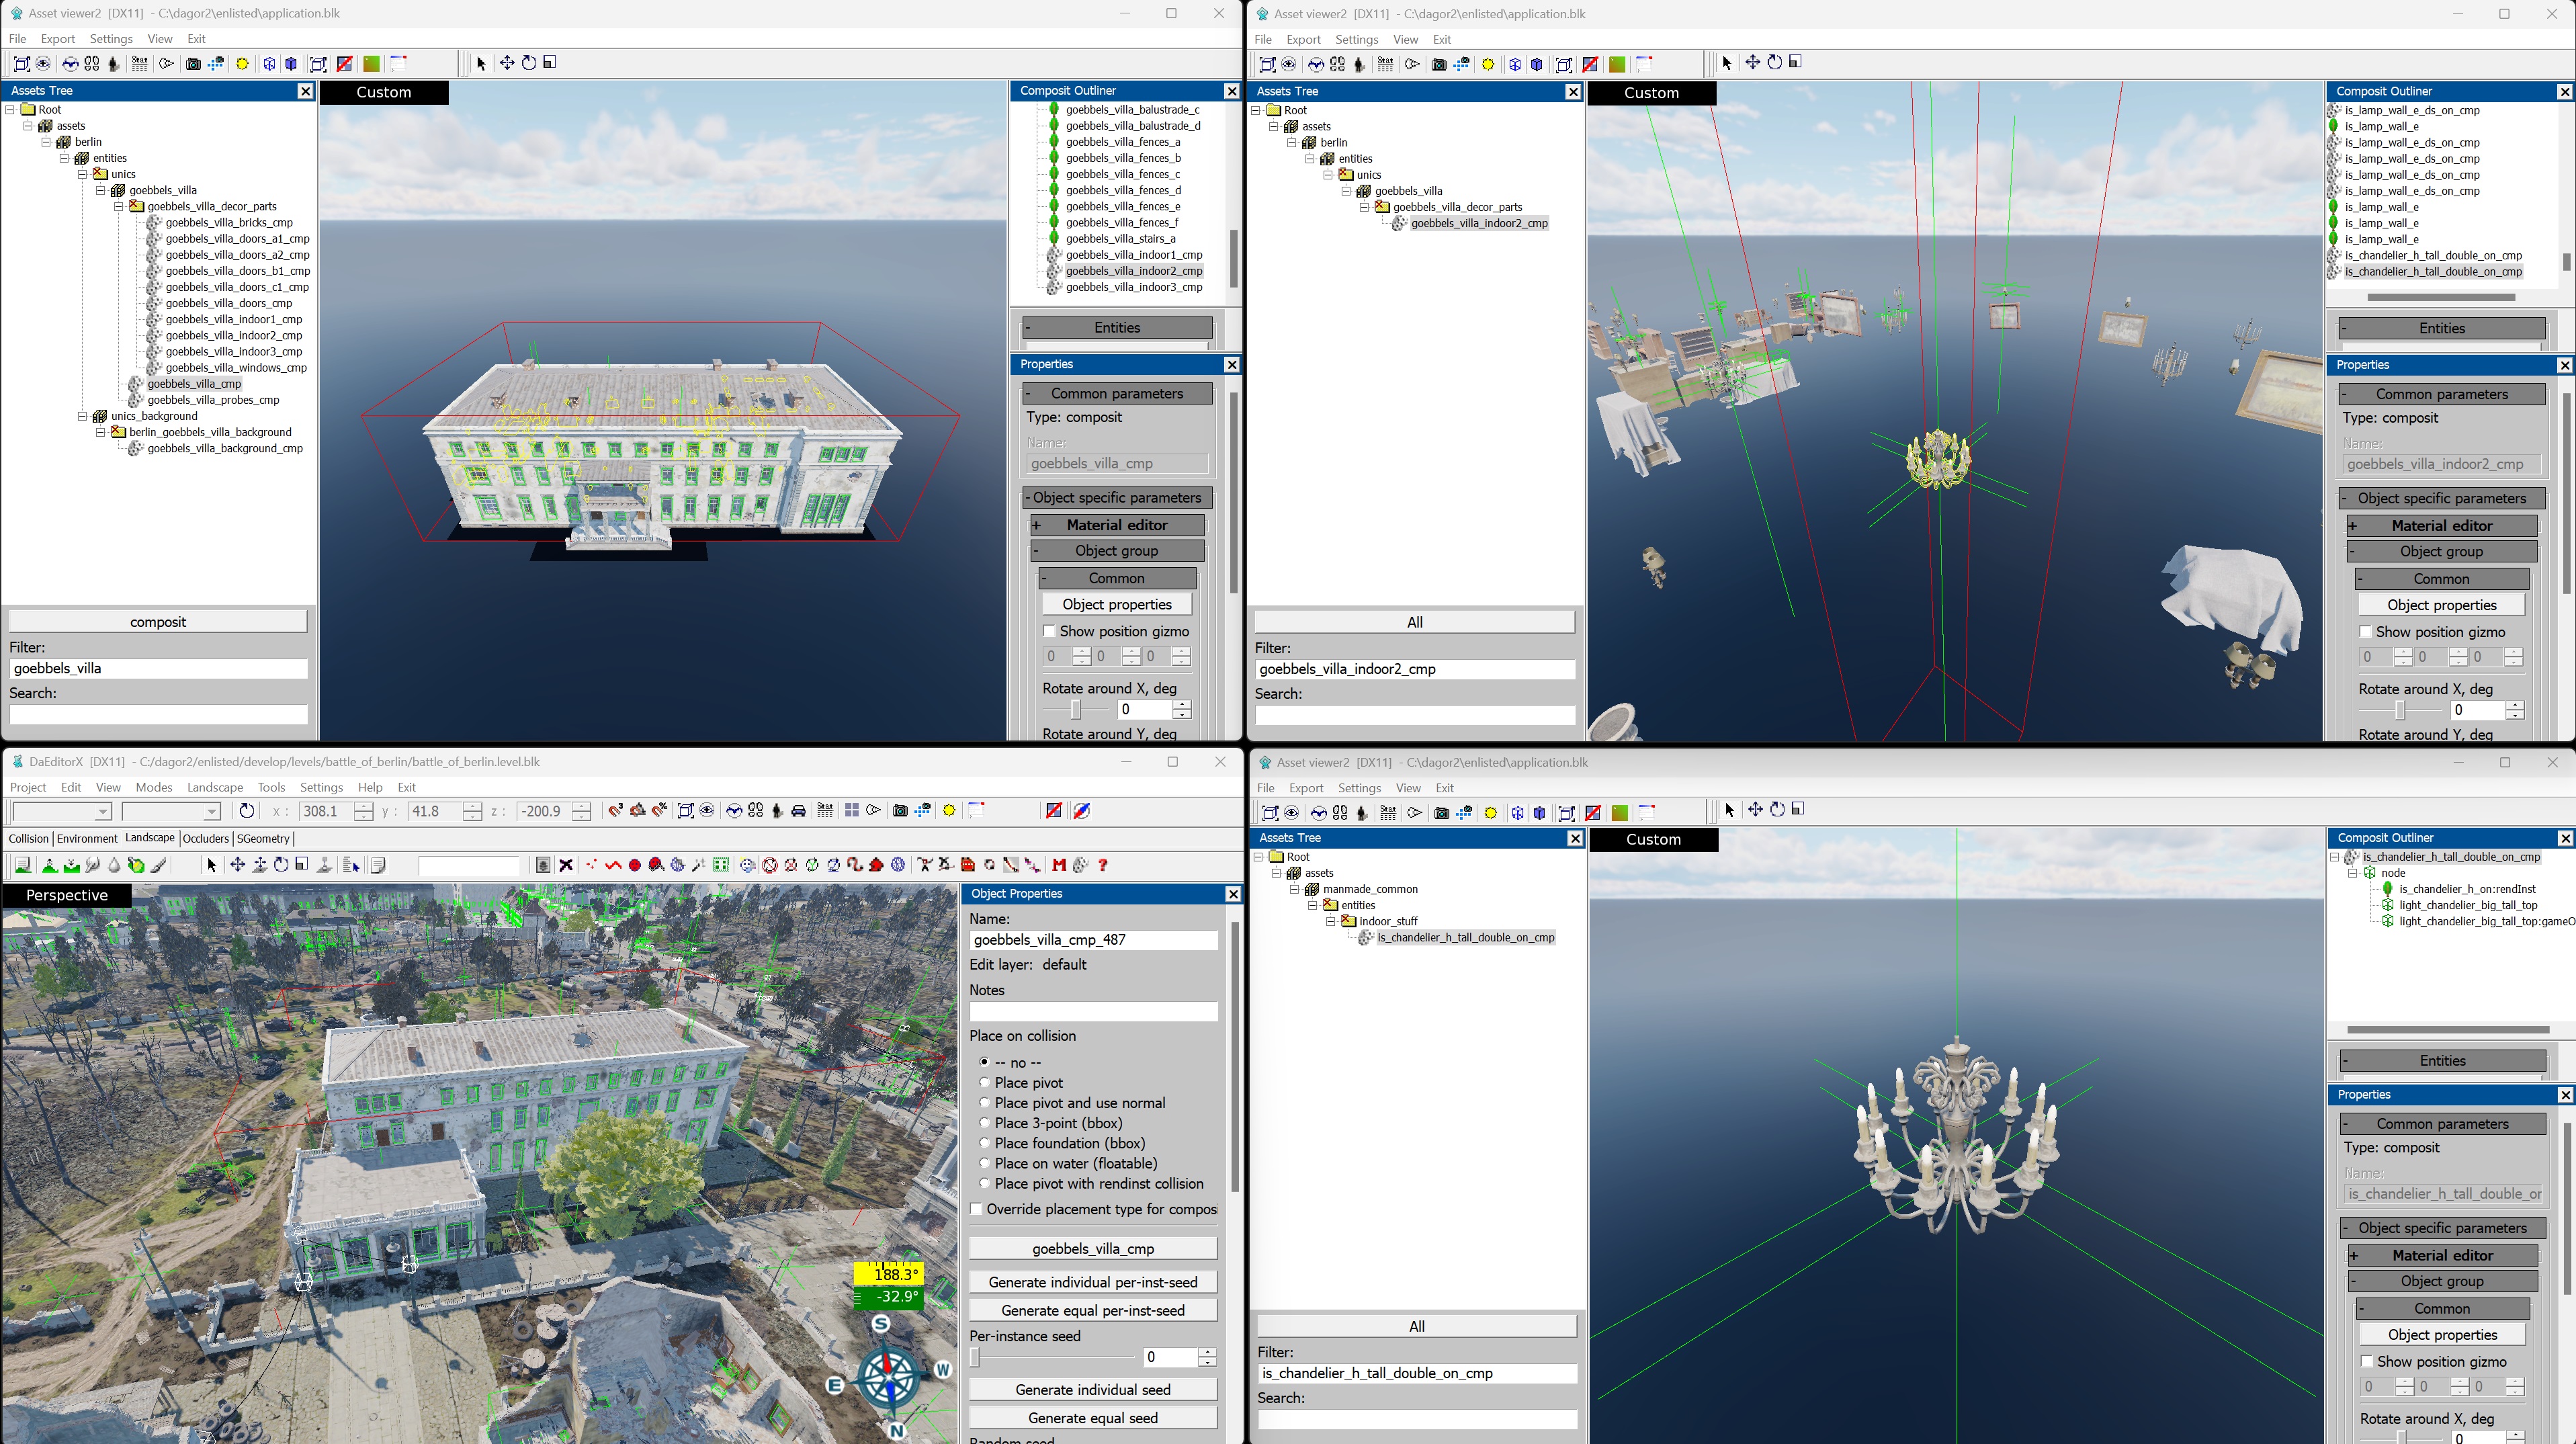The width and height of the screenshot is (2576, 1444).
Task: Select the rotate tool in top-right Asset viewer
Action: click(1774, 63)
